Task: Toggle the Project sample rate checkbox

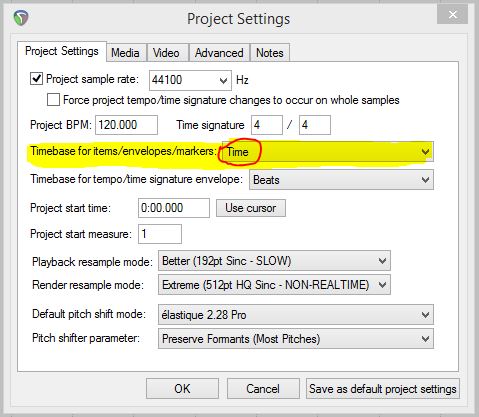Action: tap(36, 79)
